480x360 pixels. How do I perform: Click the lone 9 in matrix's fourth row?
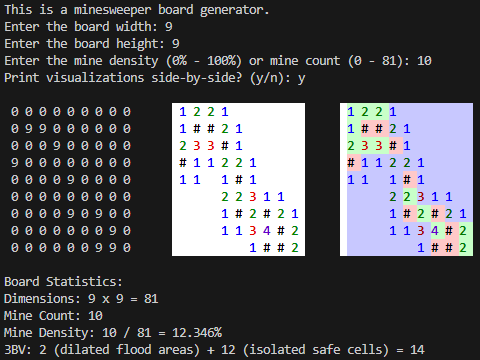(15, 163)
